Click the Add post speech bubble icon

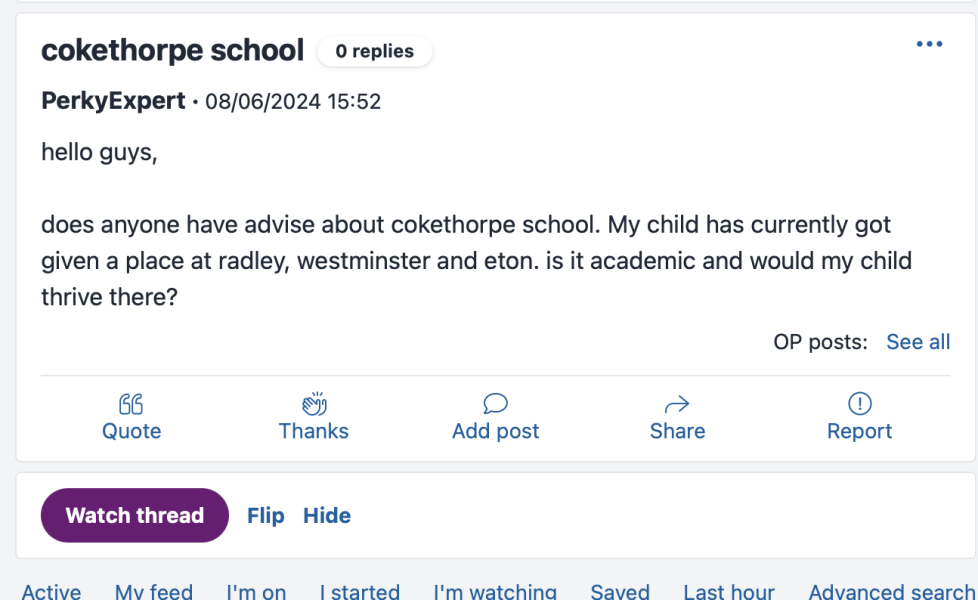pyautogui.click(x=495, y=403)
